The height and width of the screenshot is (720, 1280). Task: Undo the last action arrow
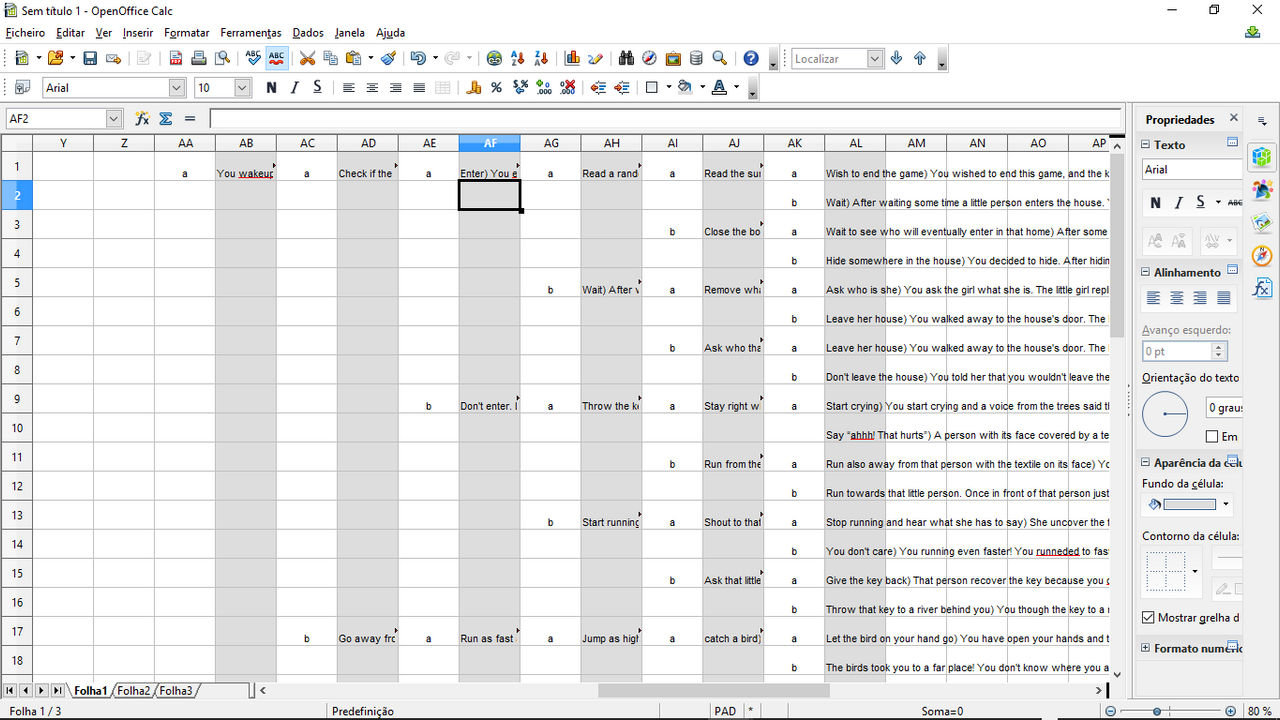pyautogui.click(x=417, y=58)
